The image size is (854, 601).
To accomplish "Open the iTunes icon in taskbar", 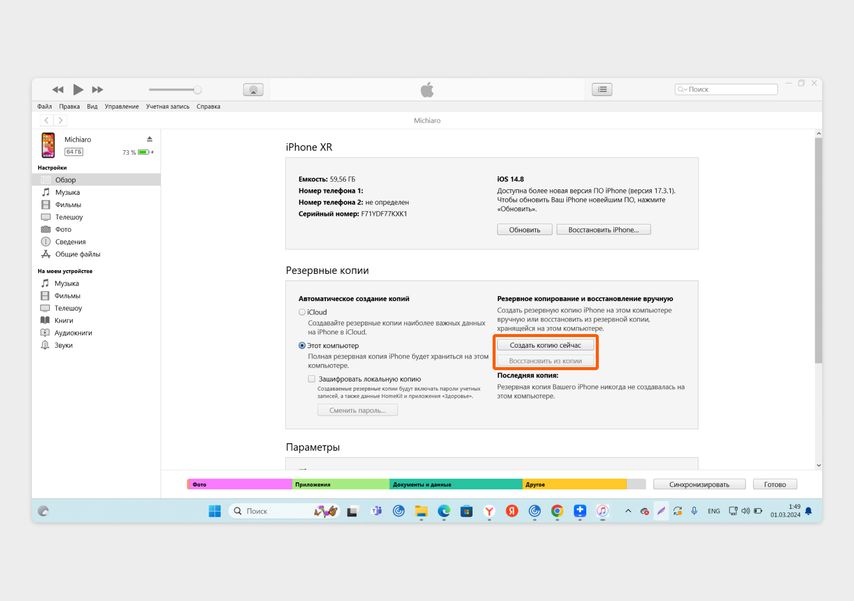I will [602, 511].
